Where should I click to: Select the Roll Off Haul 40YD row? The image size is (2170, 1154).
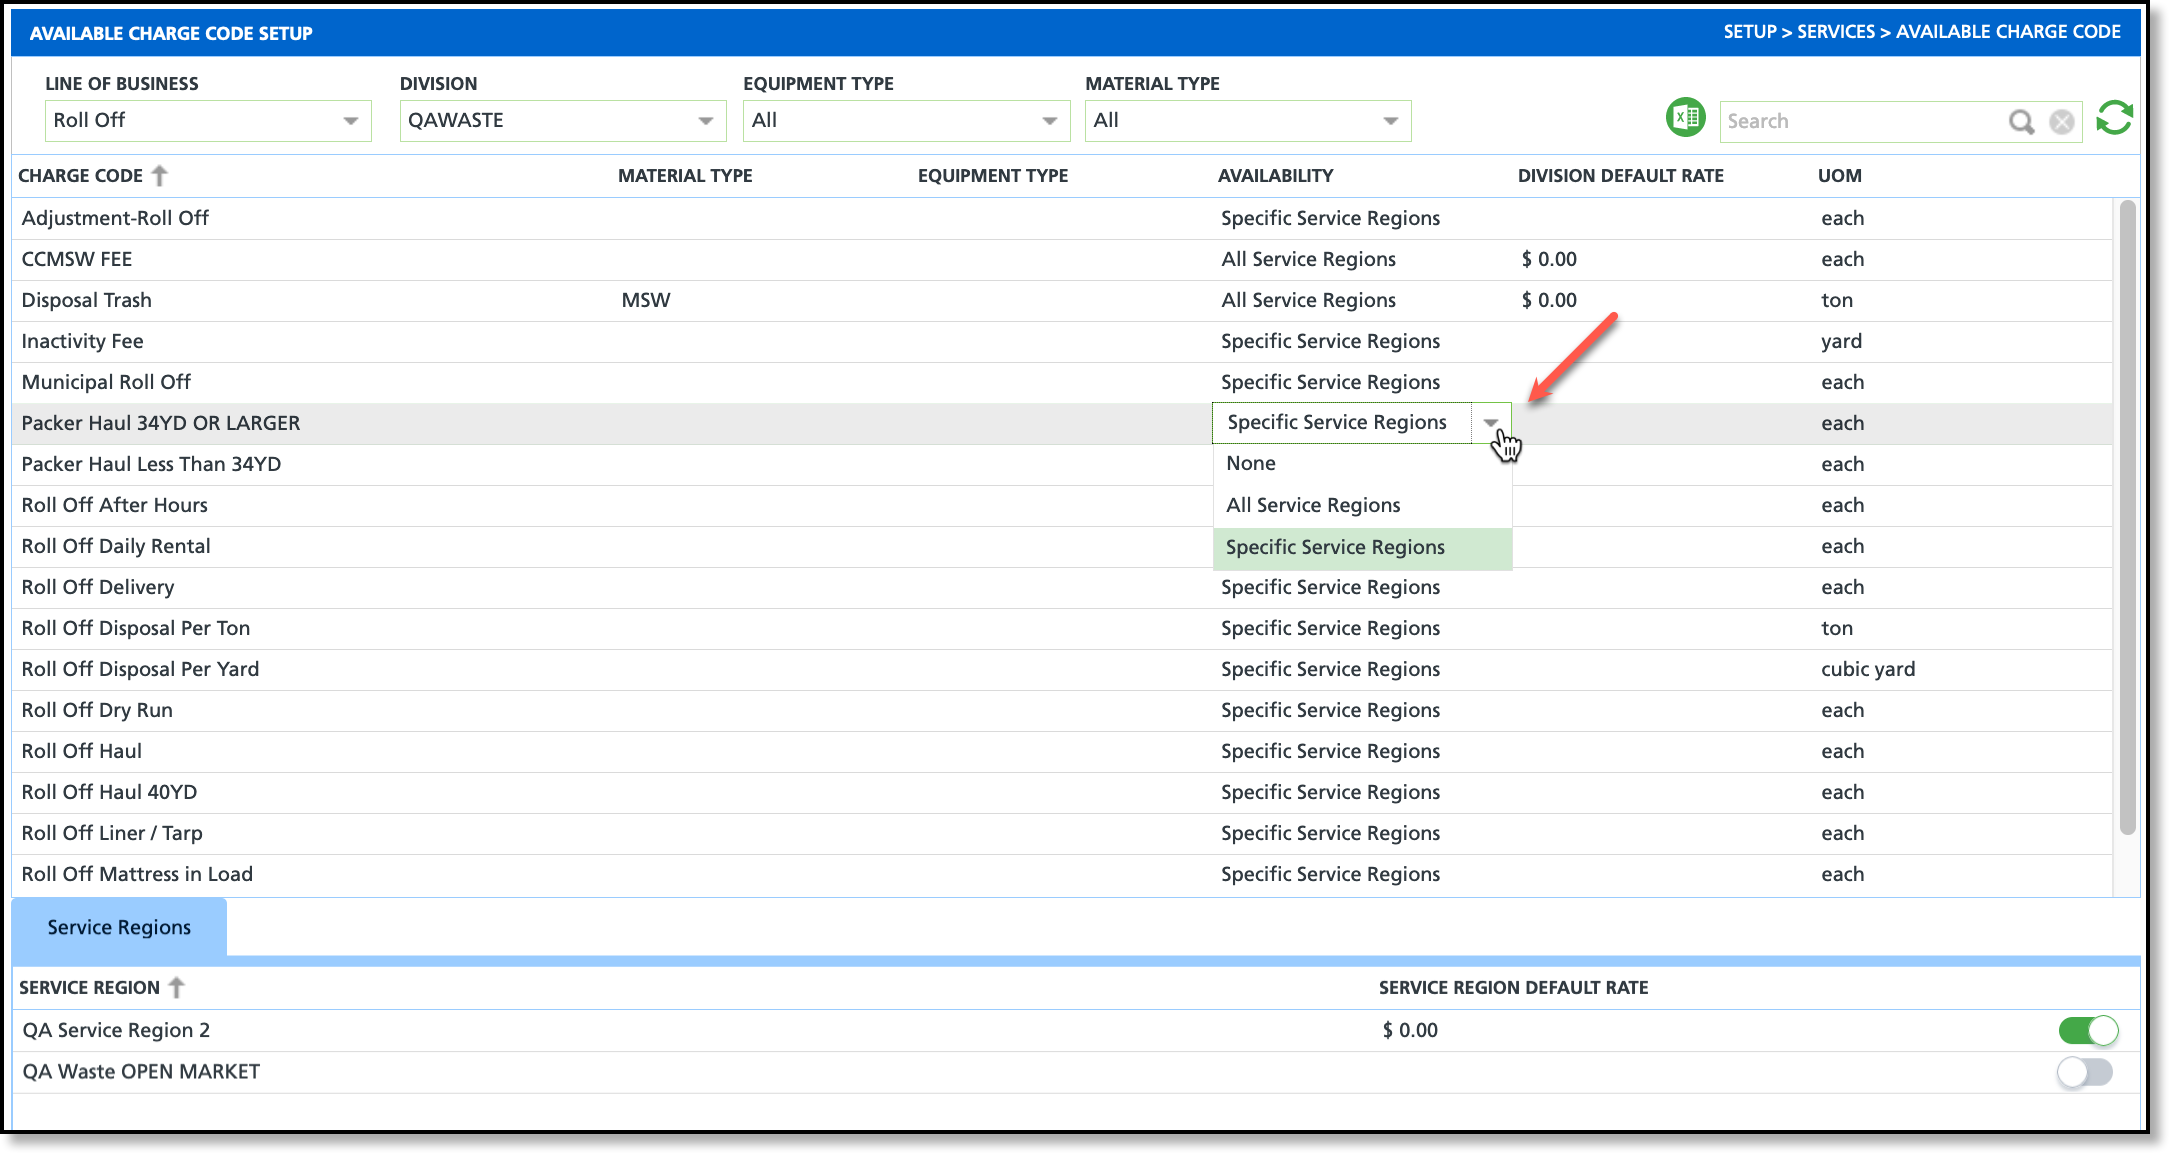(110, 793)
